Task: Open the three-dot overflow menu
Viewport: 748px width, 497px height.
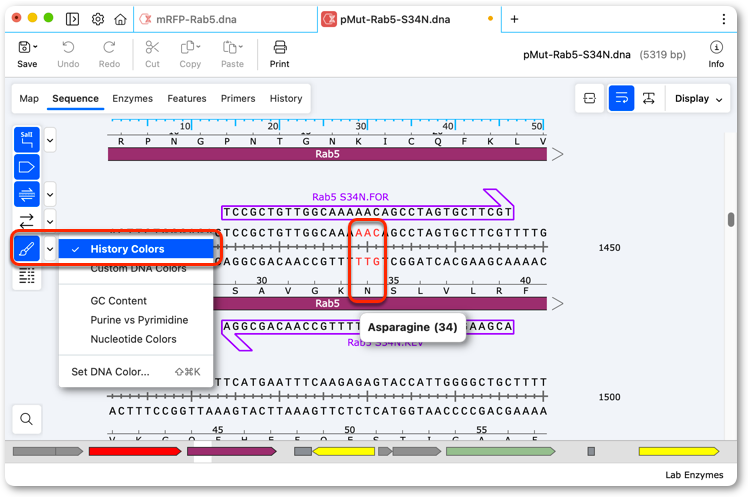Action: click(724, 19)
